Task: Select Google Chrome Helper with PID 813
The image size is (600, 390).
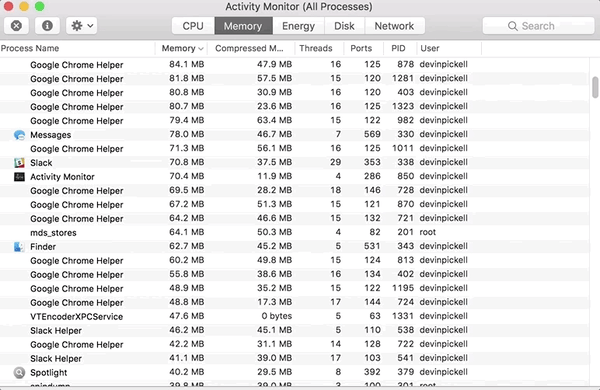Action: (294, 260)
